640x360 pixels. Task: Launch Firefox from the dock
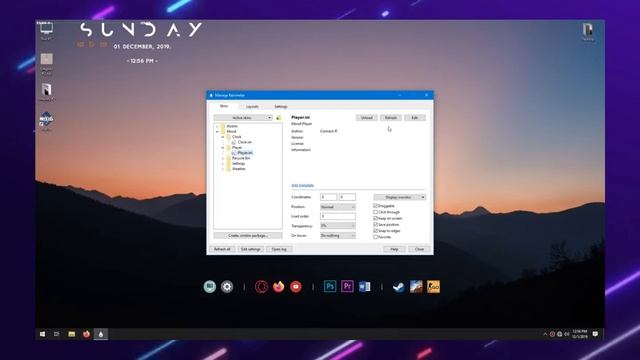tap(279, 287)
